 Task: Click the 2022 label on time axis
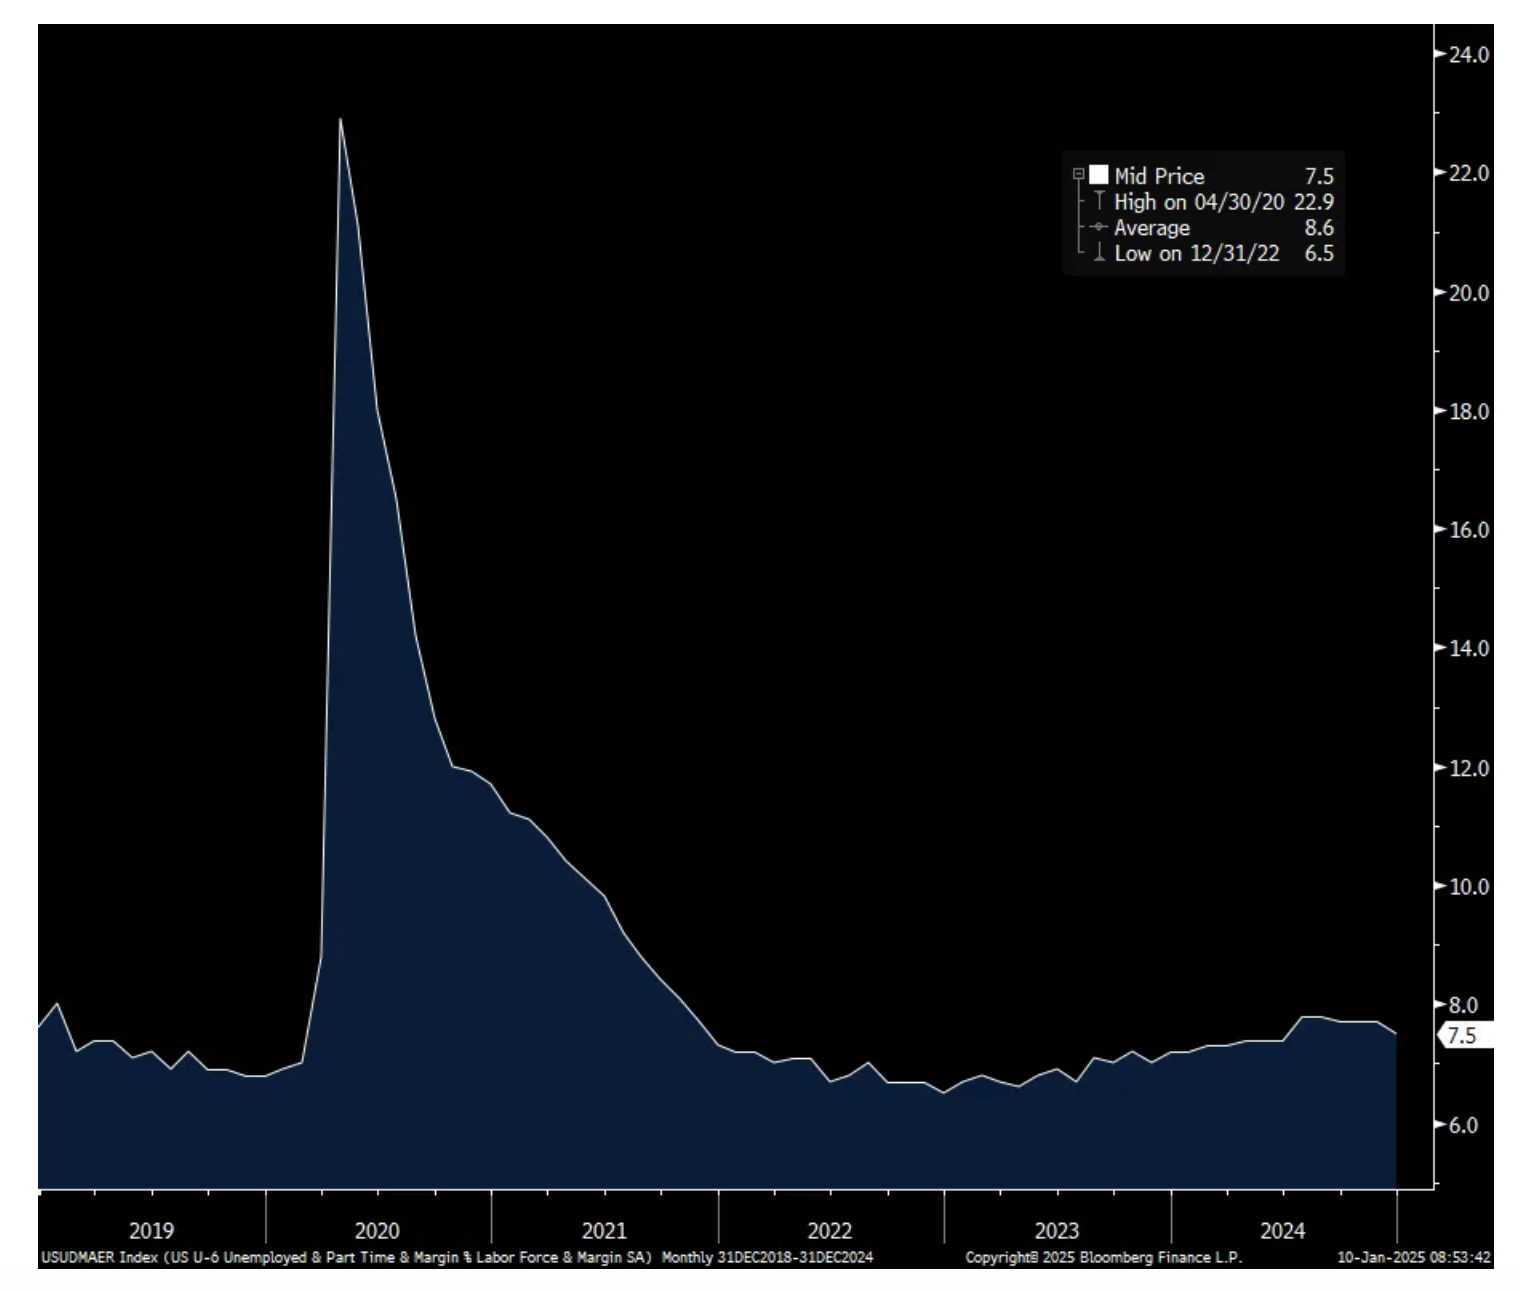pos(830,1230)
